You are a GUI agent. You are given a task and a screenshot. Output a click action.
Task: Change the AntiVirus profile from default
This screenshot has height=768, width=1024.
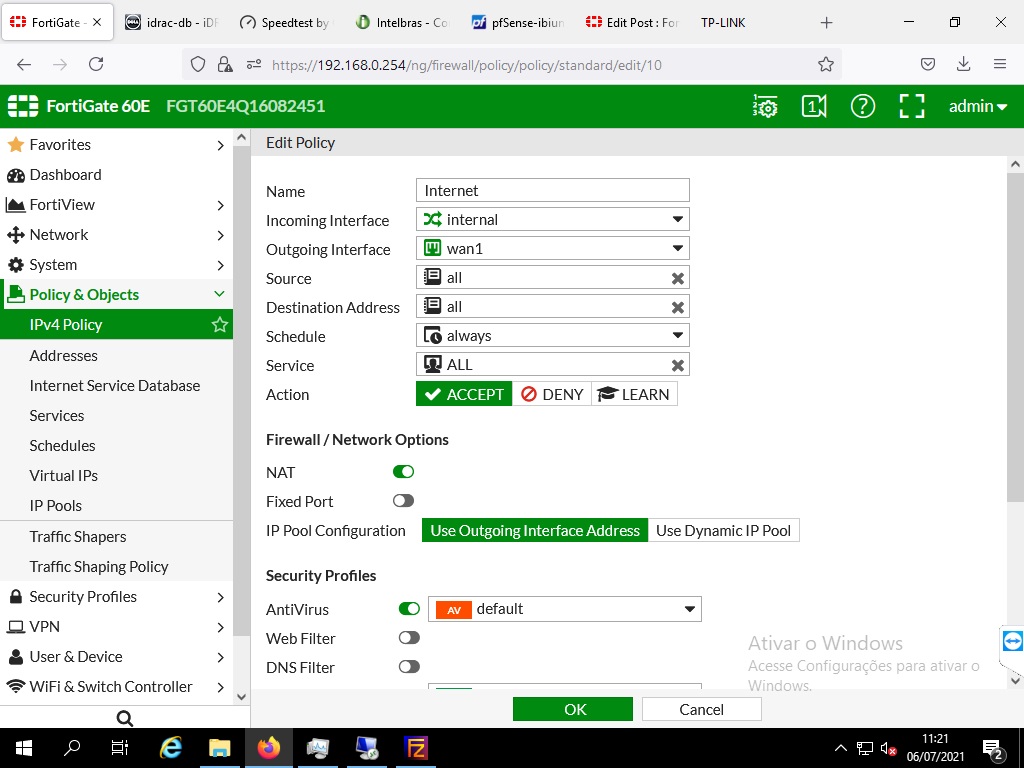point(689,608)
